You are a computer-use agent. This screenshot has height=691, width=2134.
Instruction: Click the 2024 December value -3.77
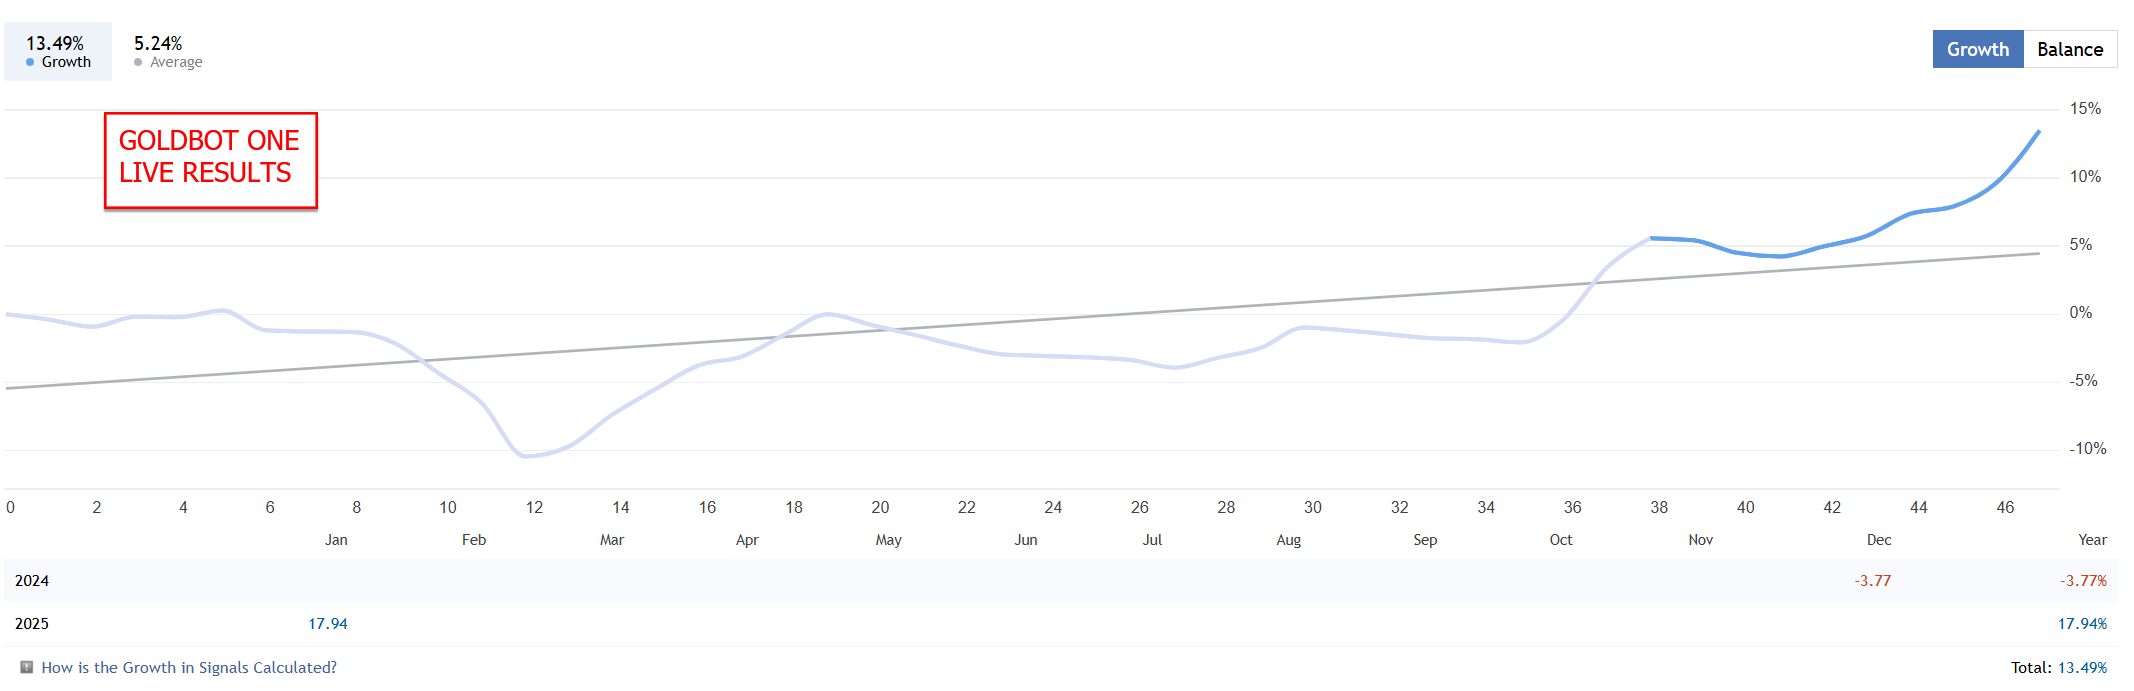pos(1872,581)
